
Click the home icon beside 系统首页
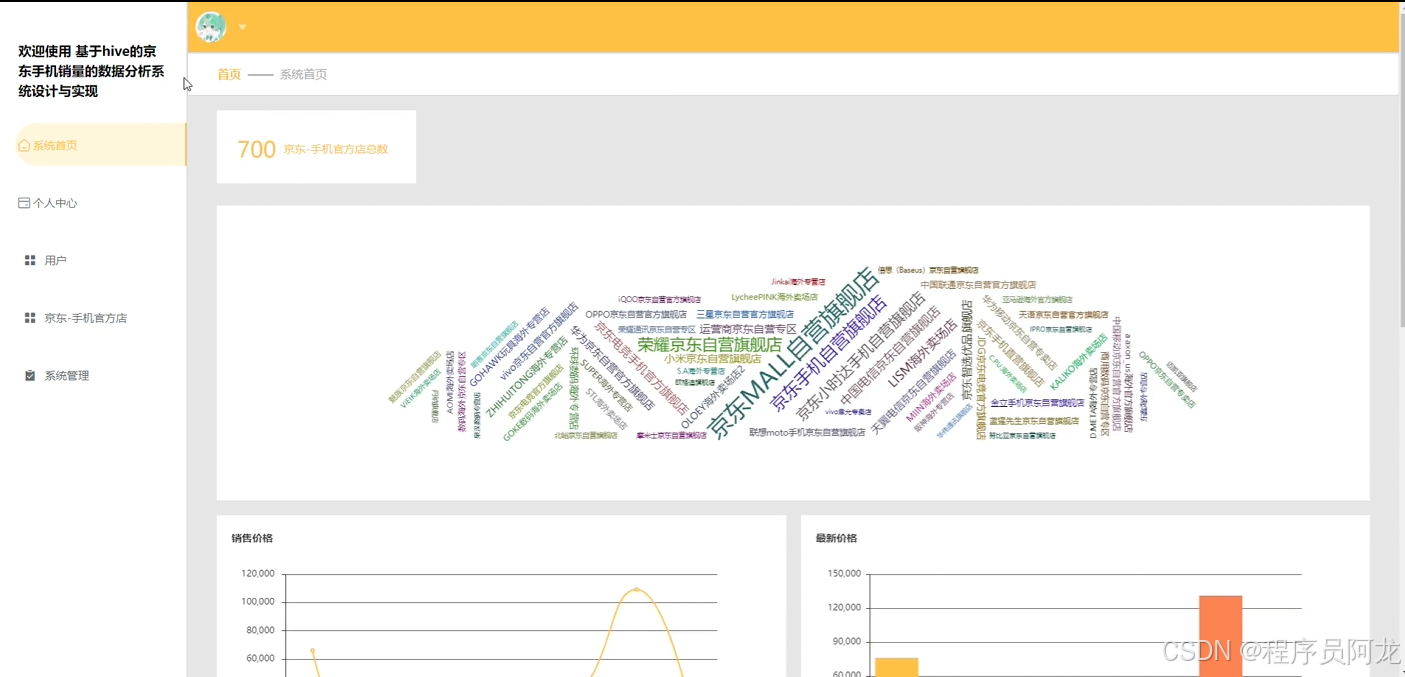[x=24, y=146]
